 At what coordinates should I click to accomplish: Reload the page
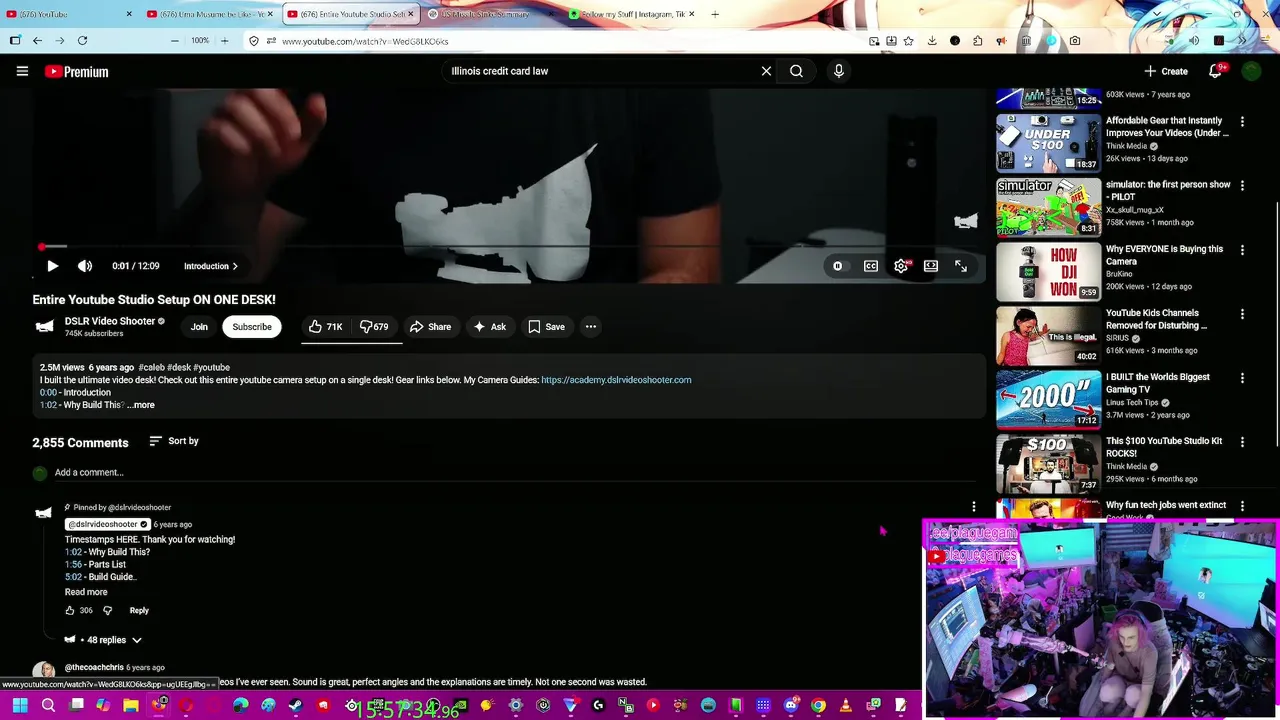[x=82, y=41]
